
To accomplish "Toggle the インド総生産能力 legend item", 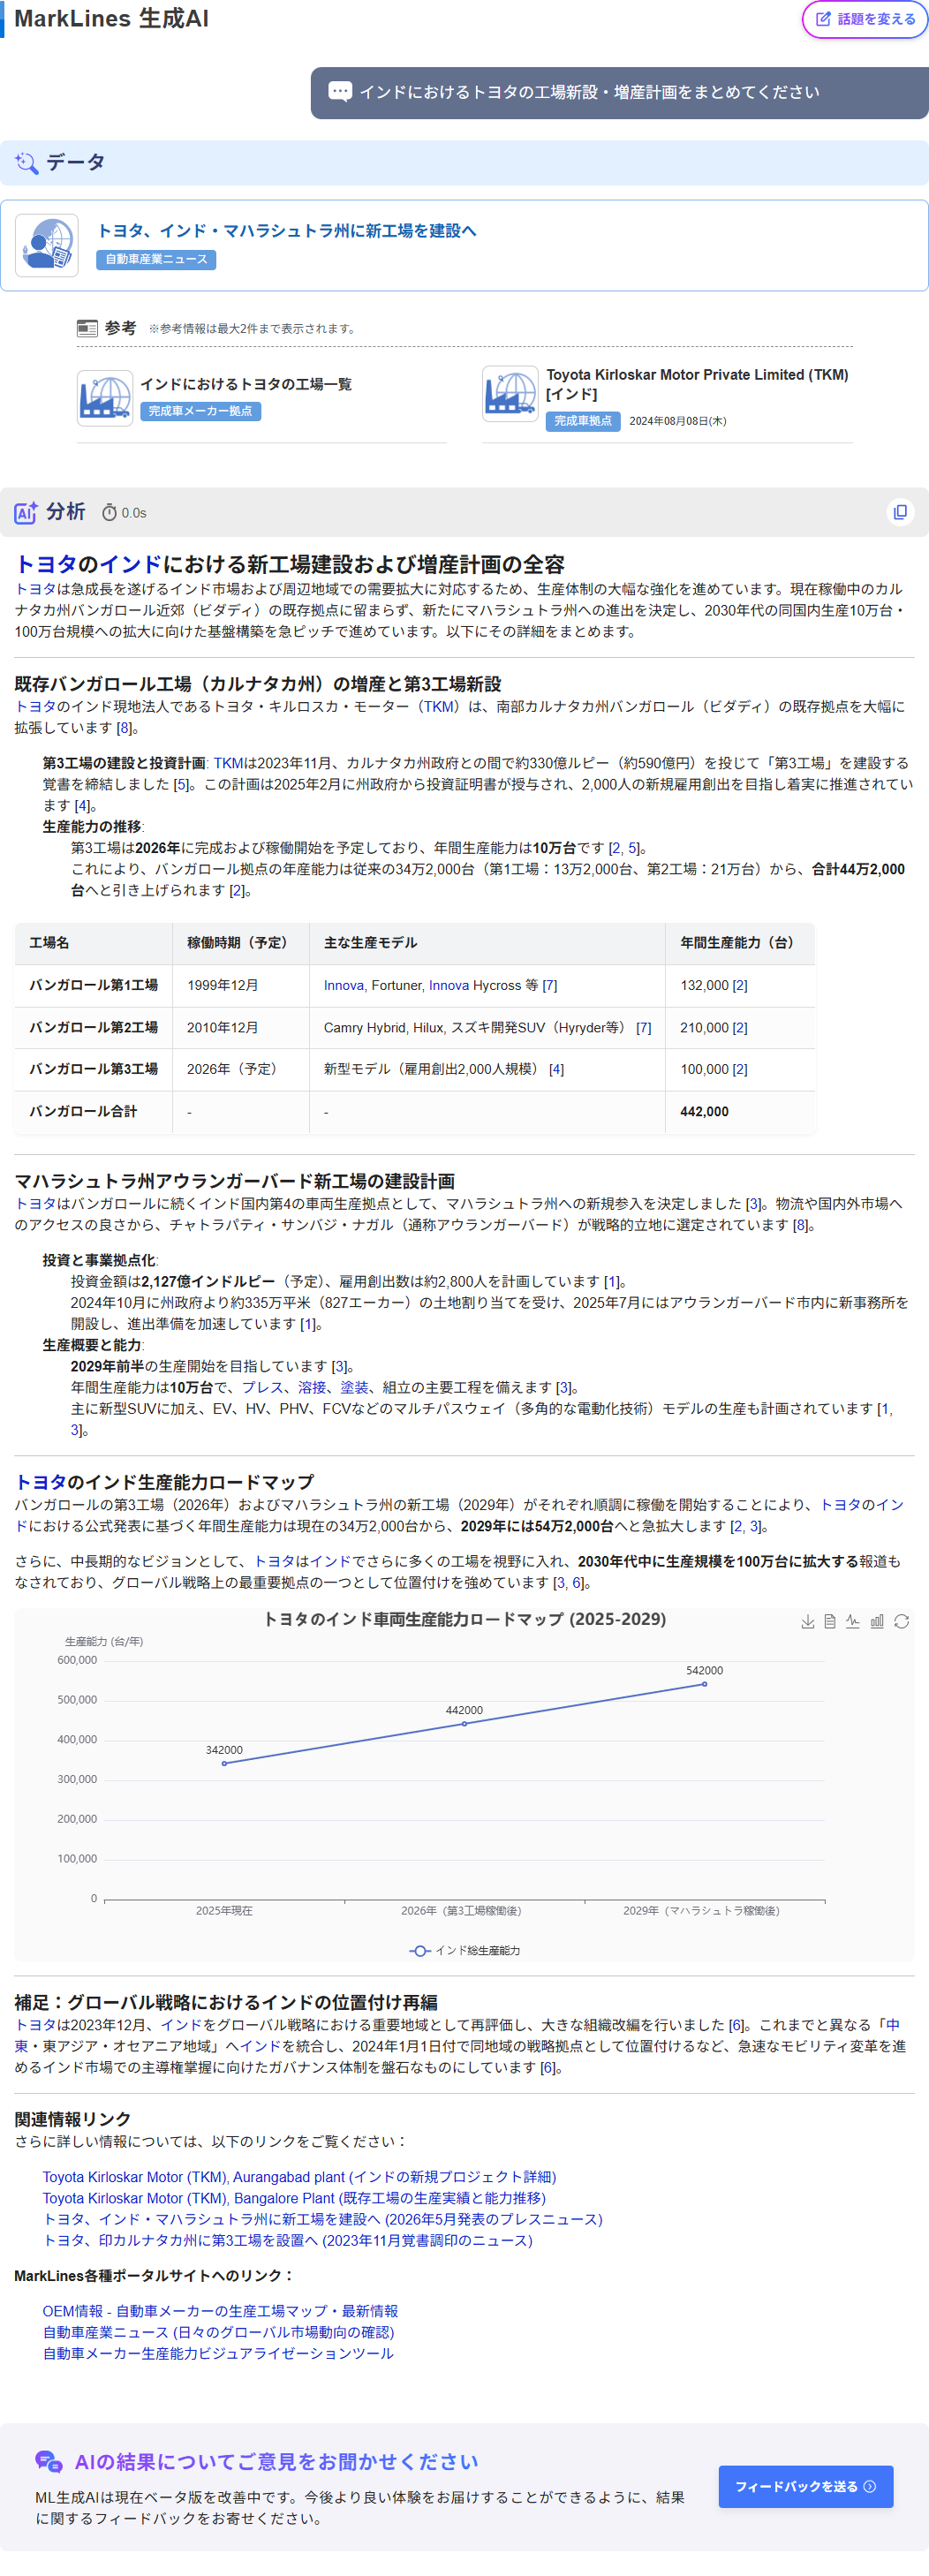I will coord(465,1950).
